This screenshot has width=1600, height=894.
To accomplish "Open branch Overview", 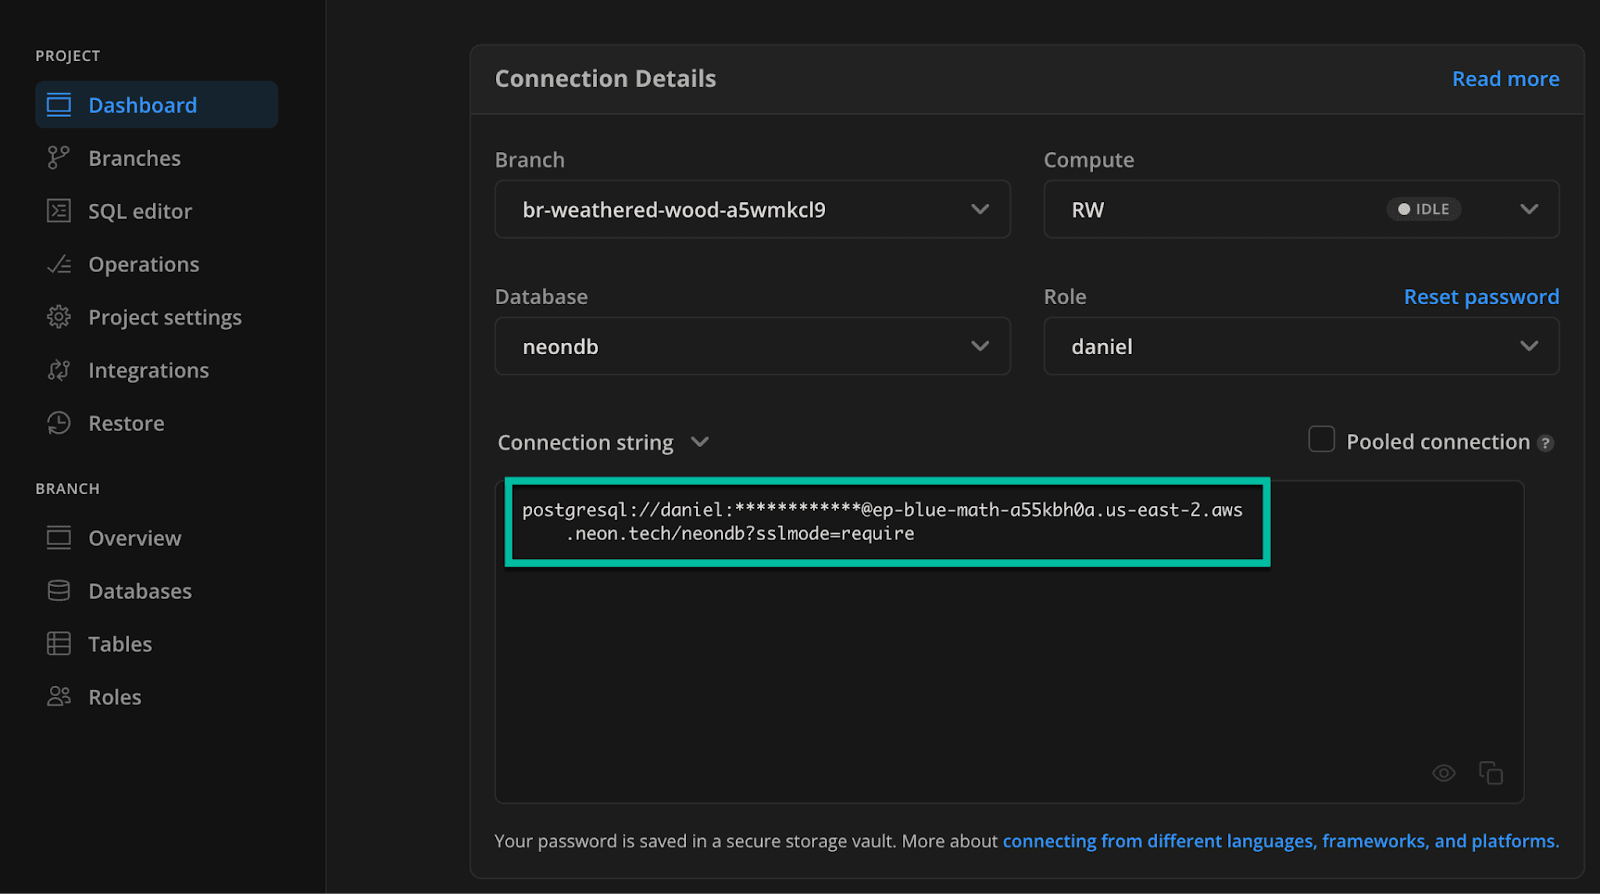I will point(135,538).
